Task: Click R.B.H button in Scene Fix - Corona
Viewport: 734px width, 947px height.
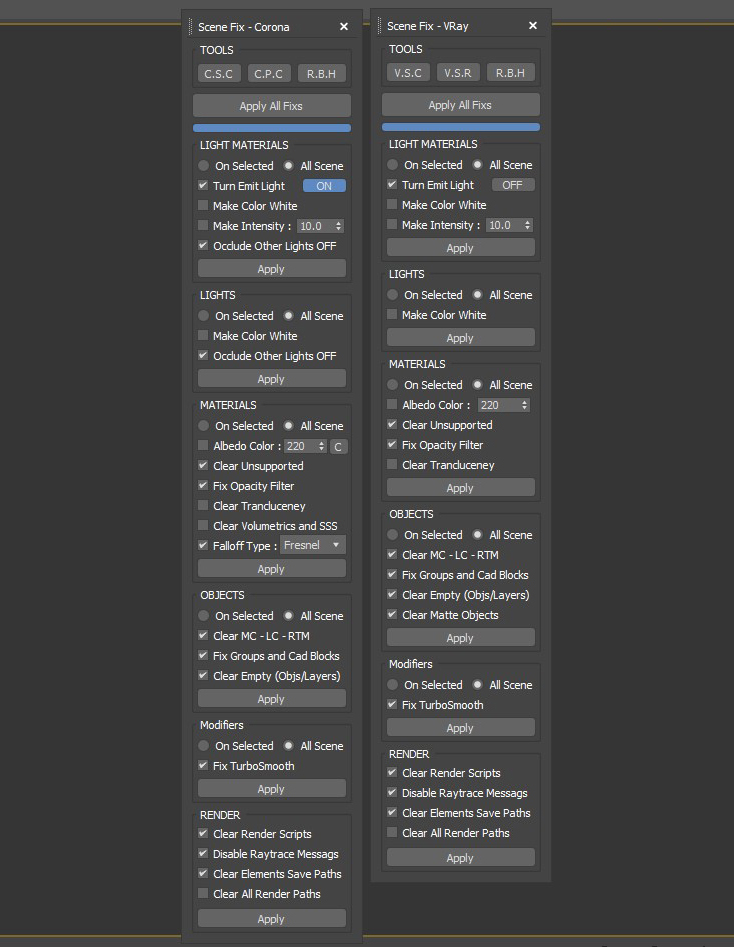Action: [321, 74]
